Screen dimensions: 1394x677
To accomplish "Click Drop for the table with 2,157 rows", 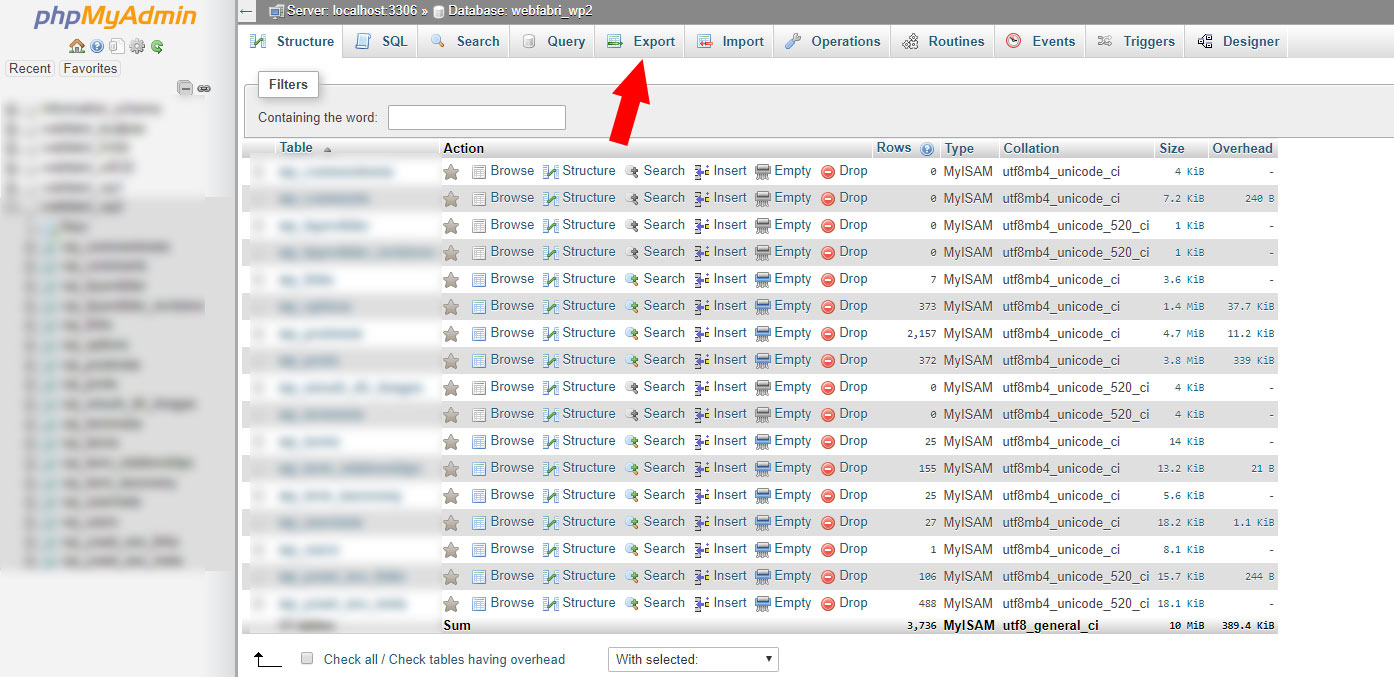I will 845,333.
